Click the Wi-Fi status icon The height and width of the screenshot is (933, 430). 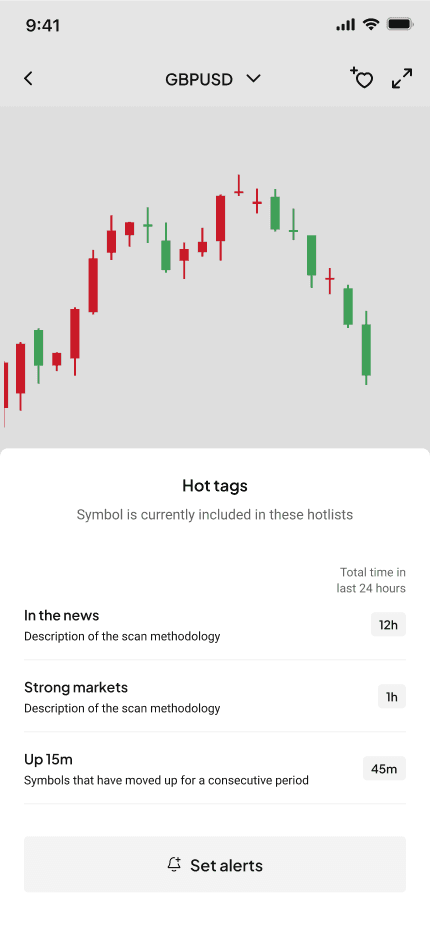pos(371,24)
